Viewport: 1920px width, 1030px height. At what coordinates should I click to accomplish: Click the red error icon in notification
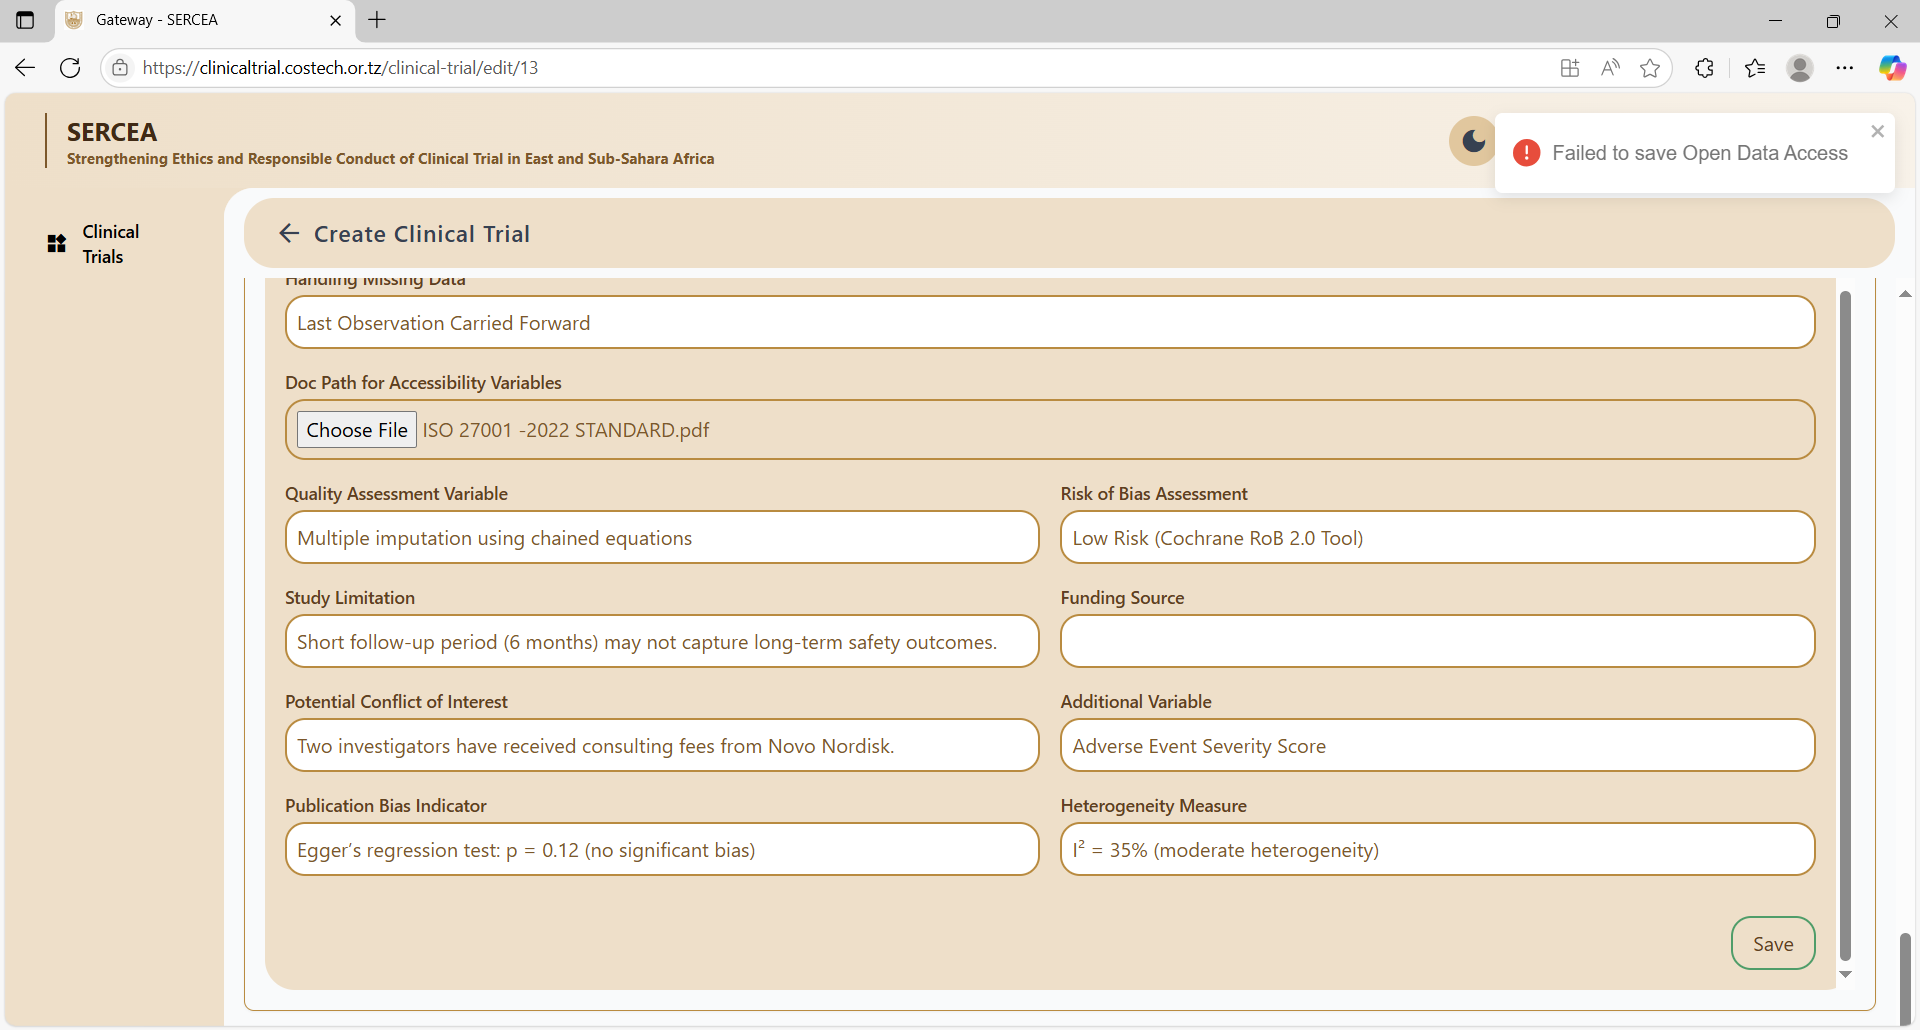click(1526, 153)
